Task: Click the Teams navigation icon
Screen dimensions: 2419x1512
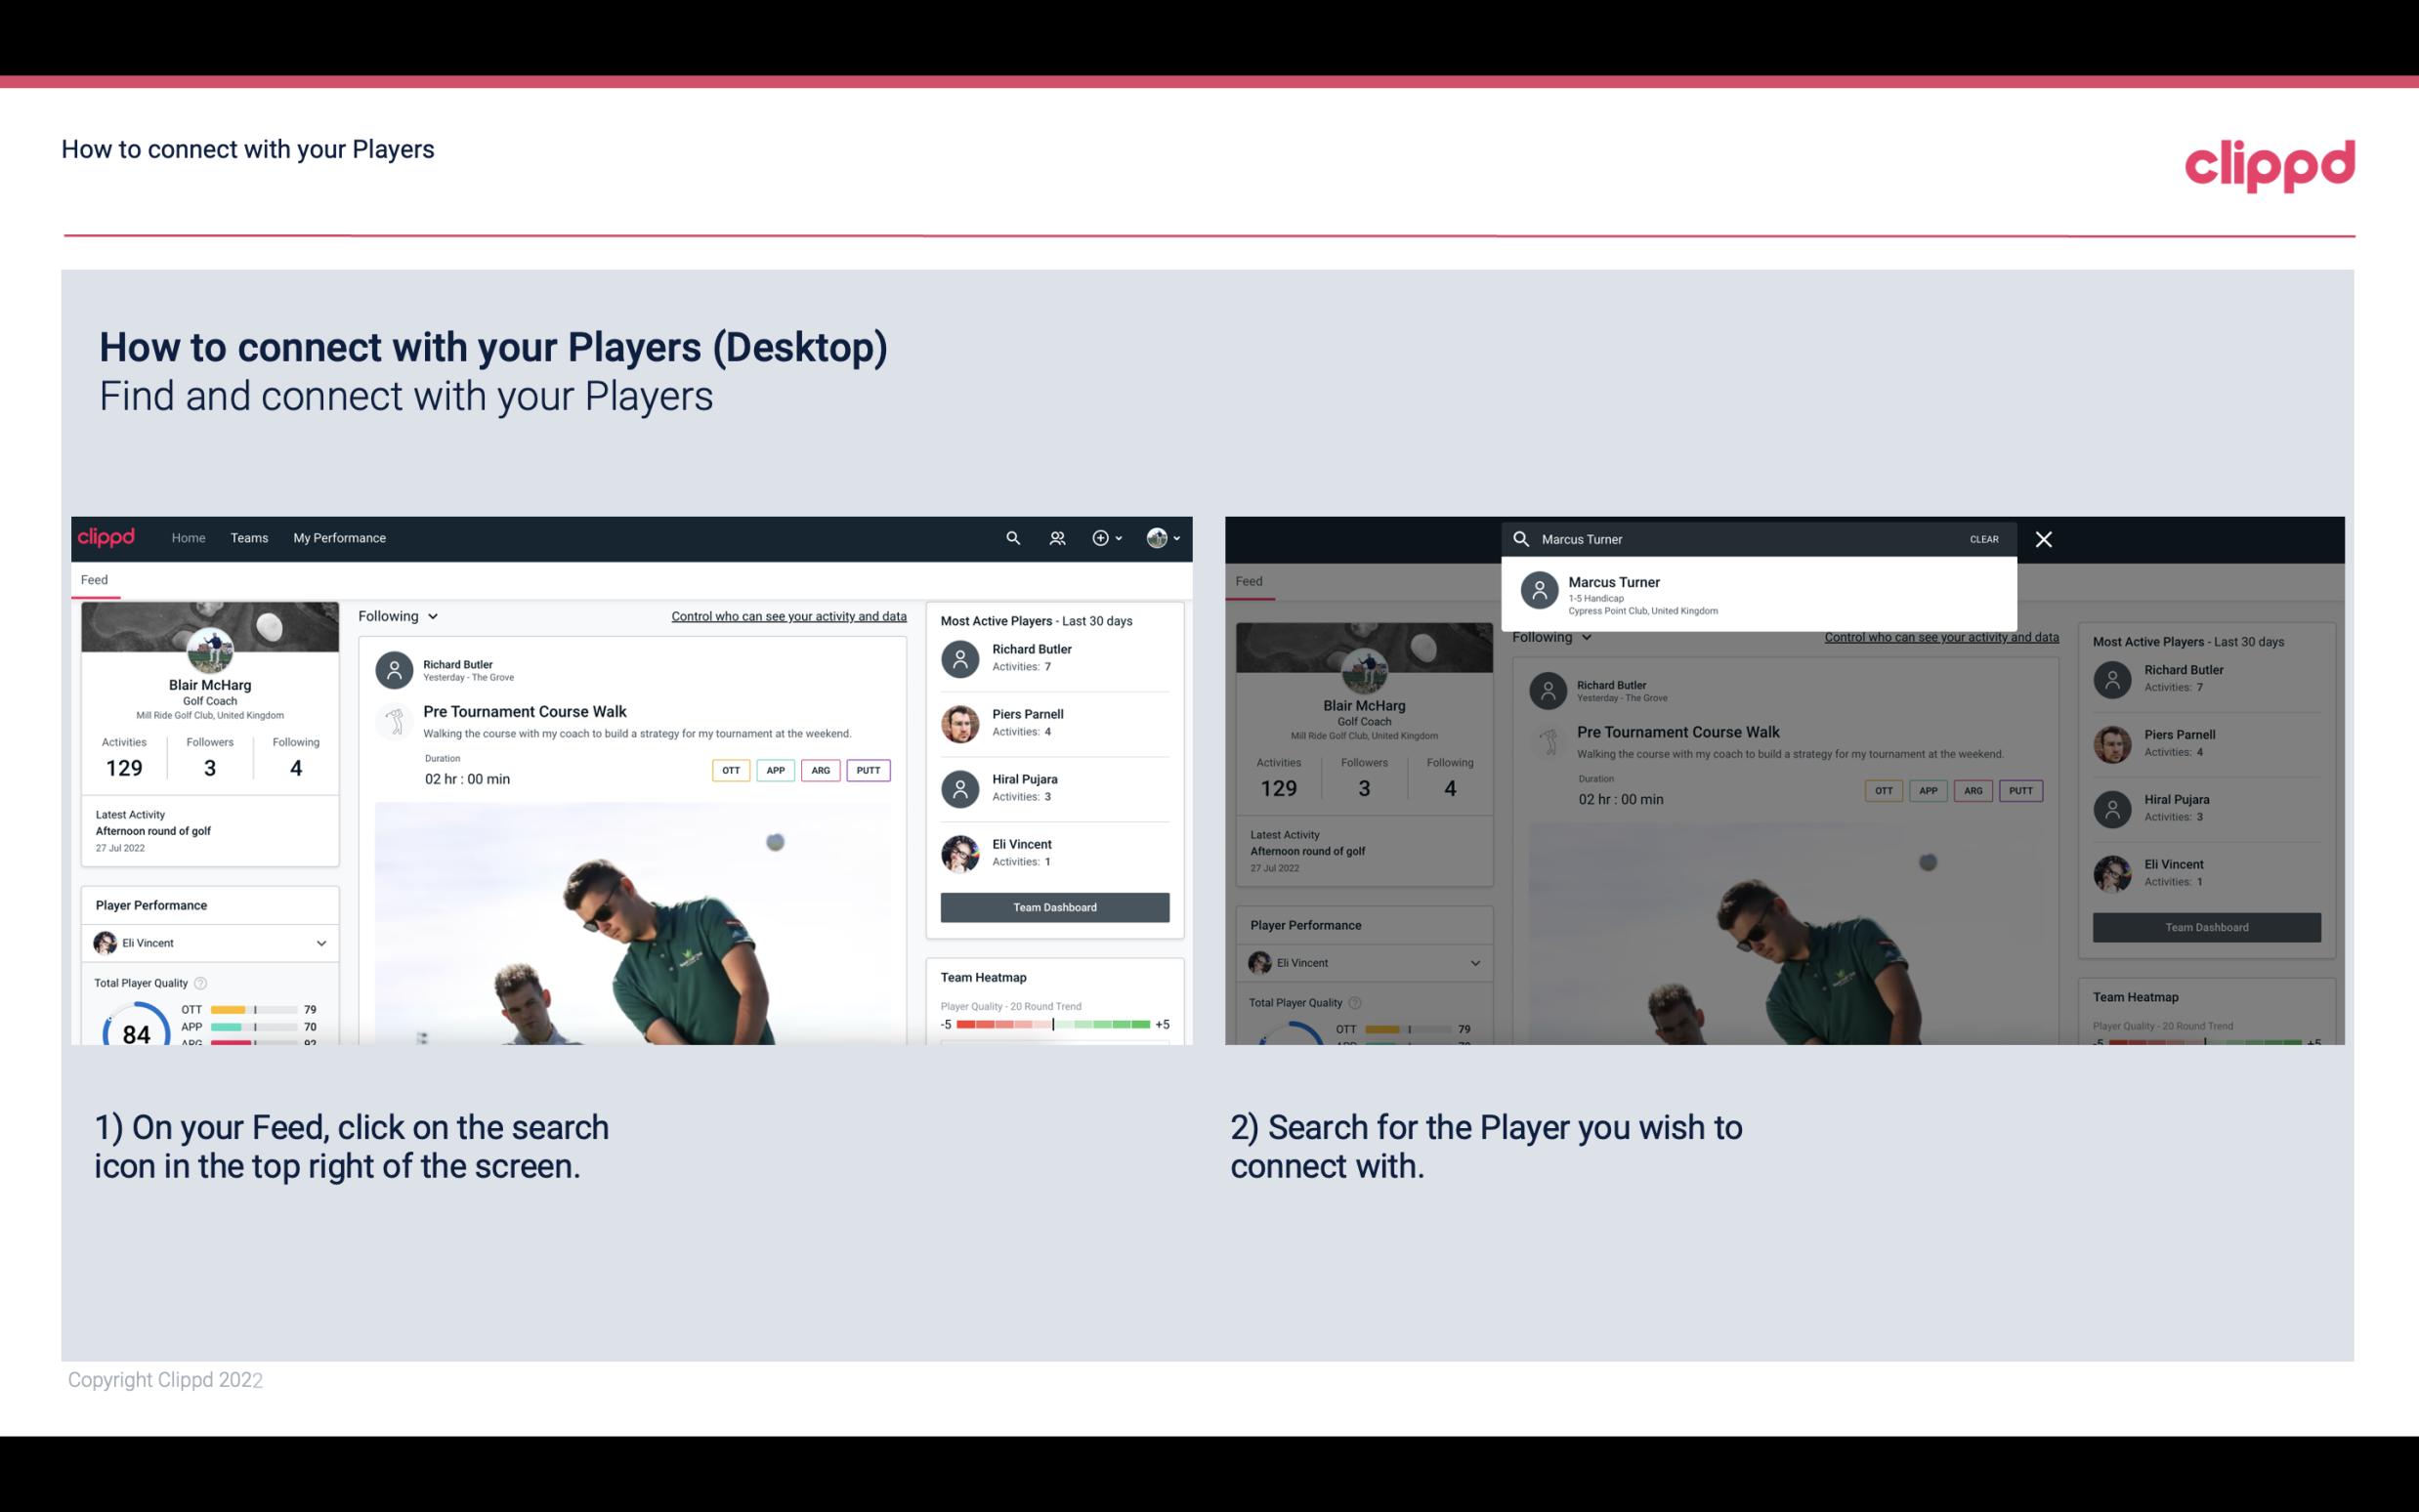Action: tap(249, 536)
